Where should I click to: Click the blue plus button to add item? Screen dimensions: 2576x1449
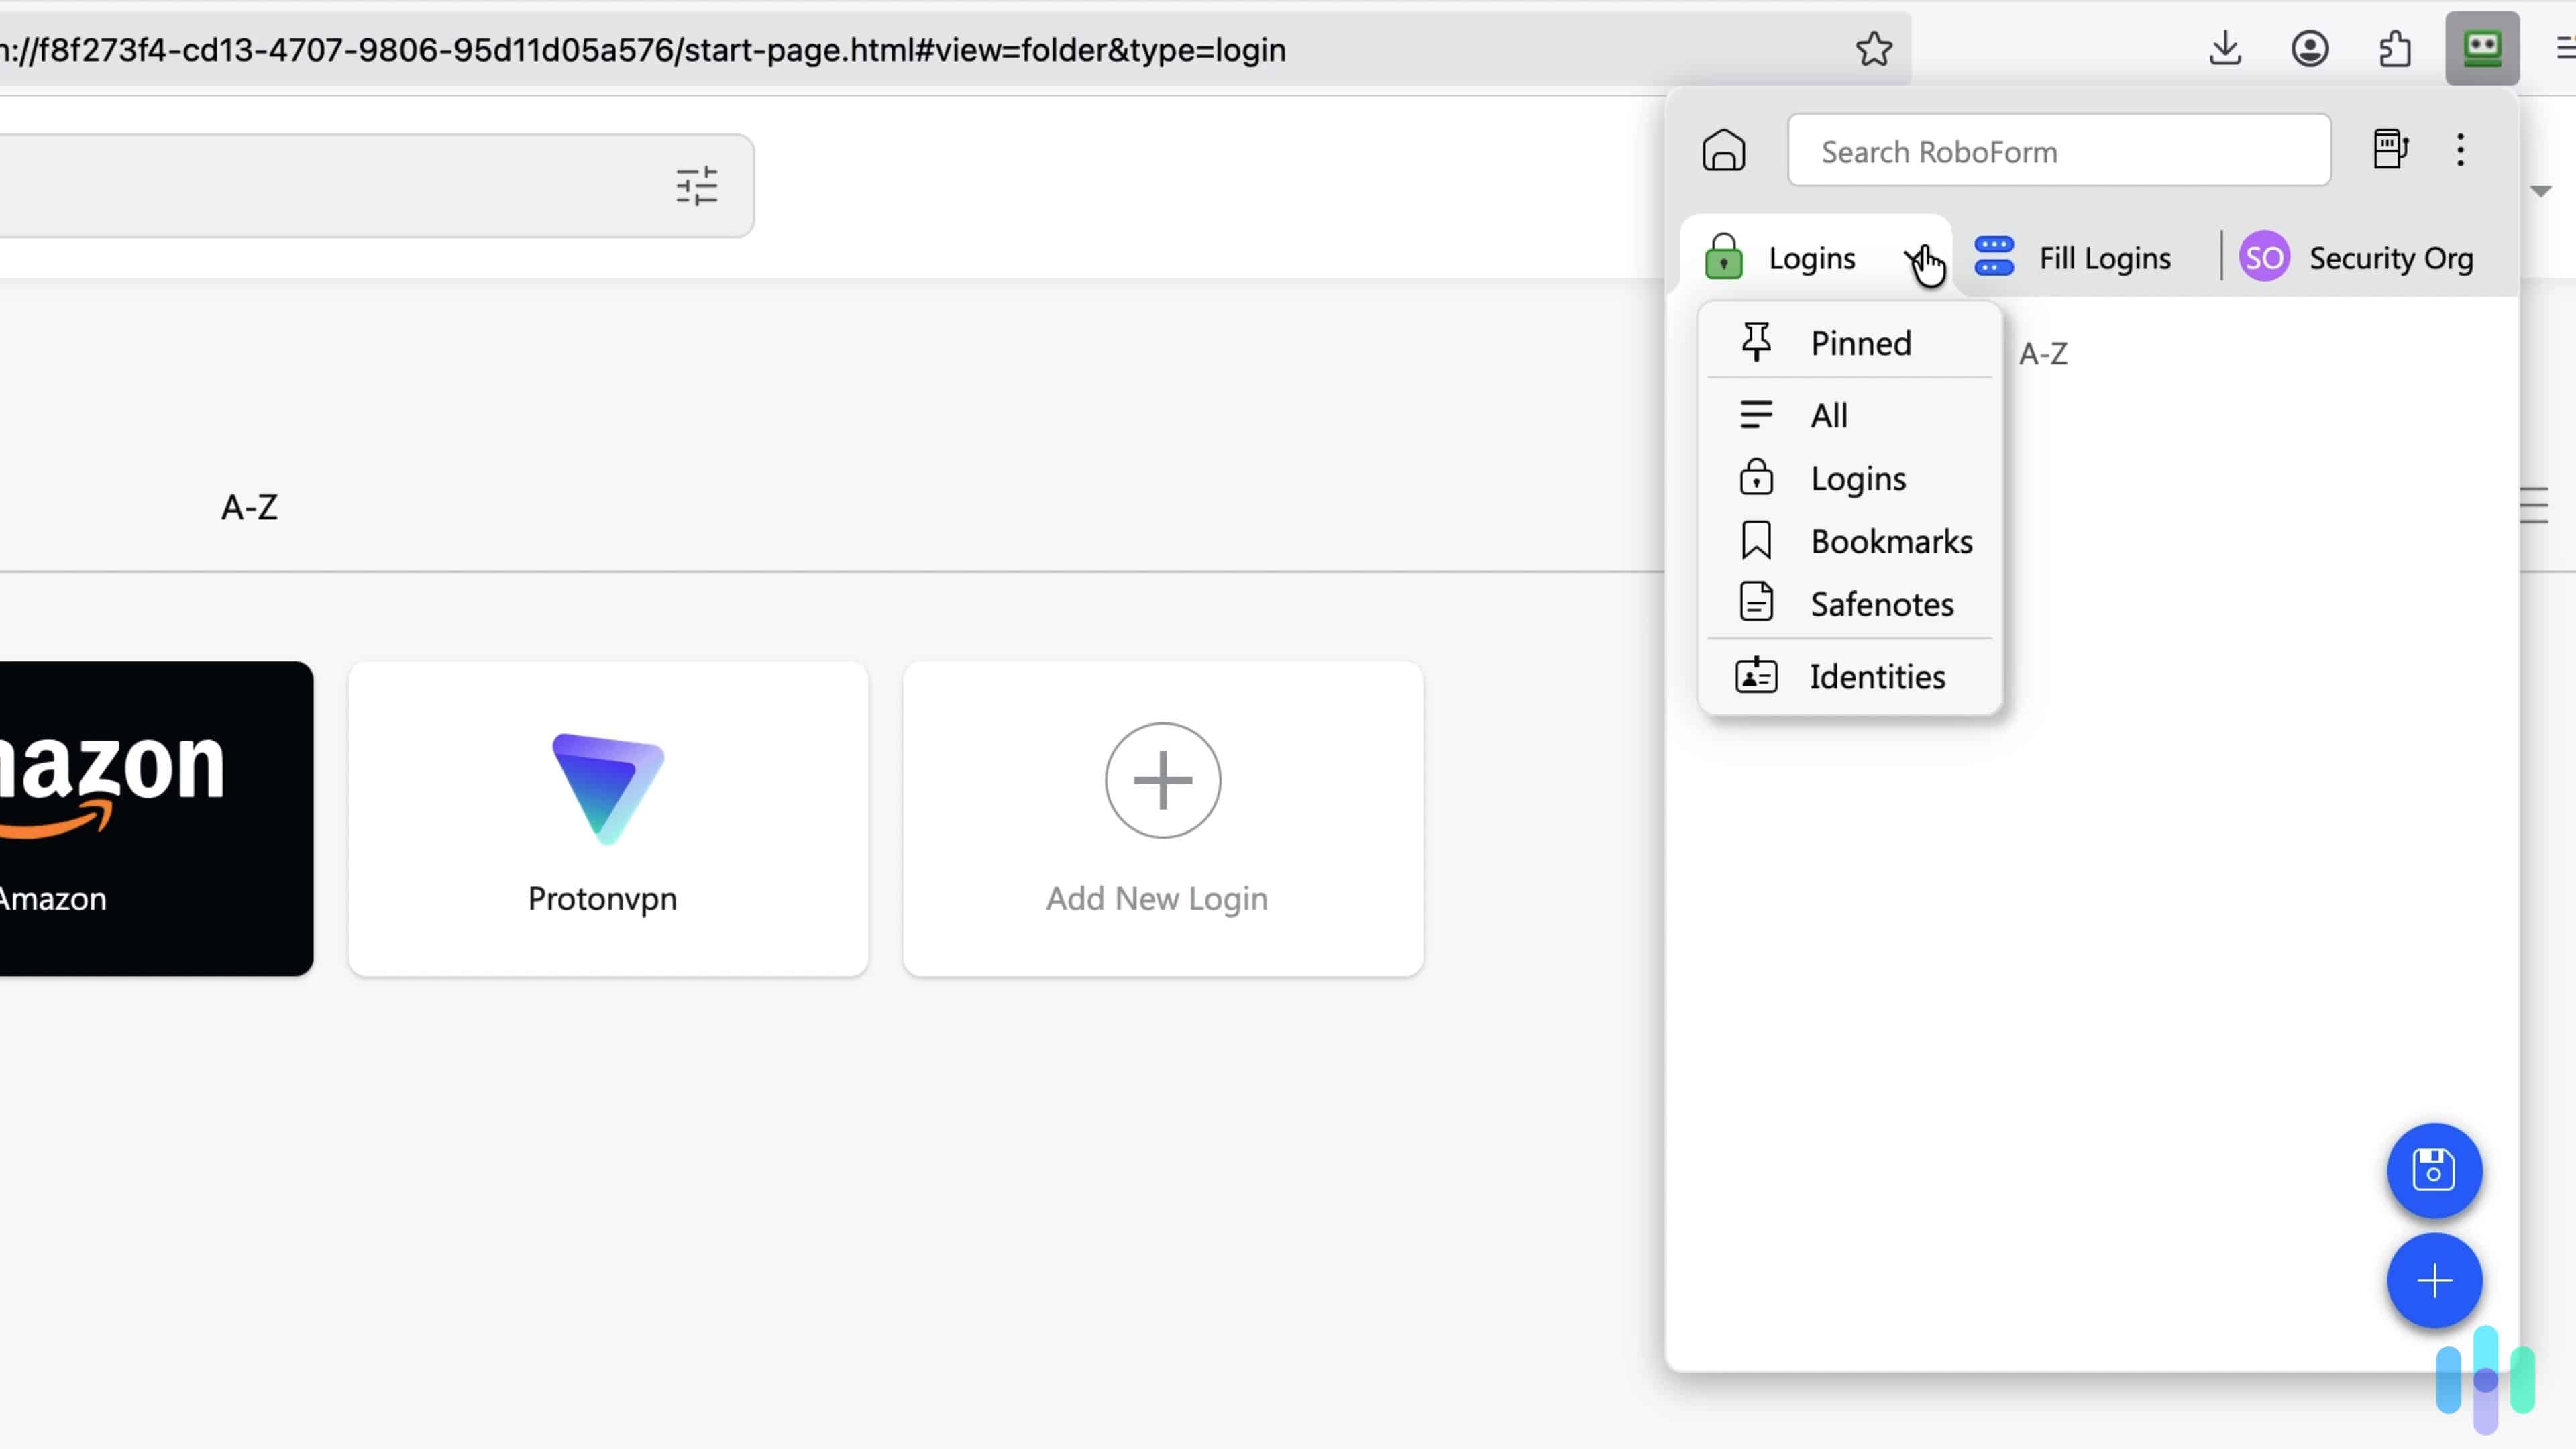(2434, 1281)
